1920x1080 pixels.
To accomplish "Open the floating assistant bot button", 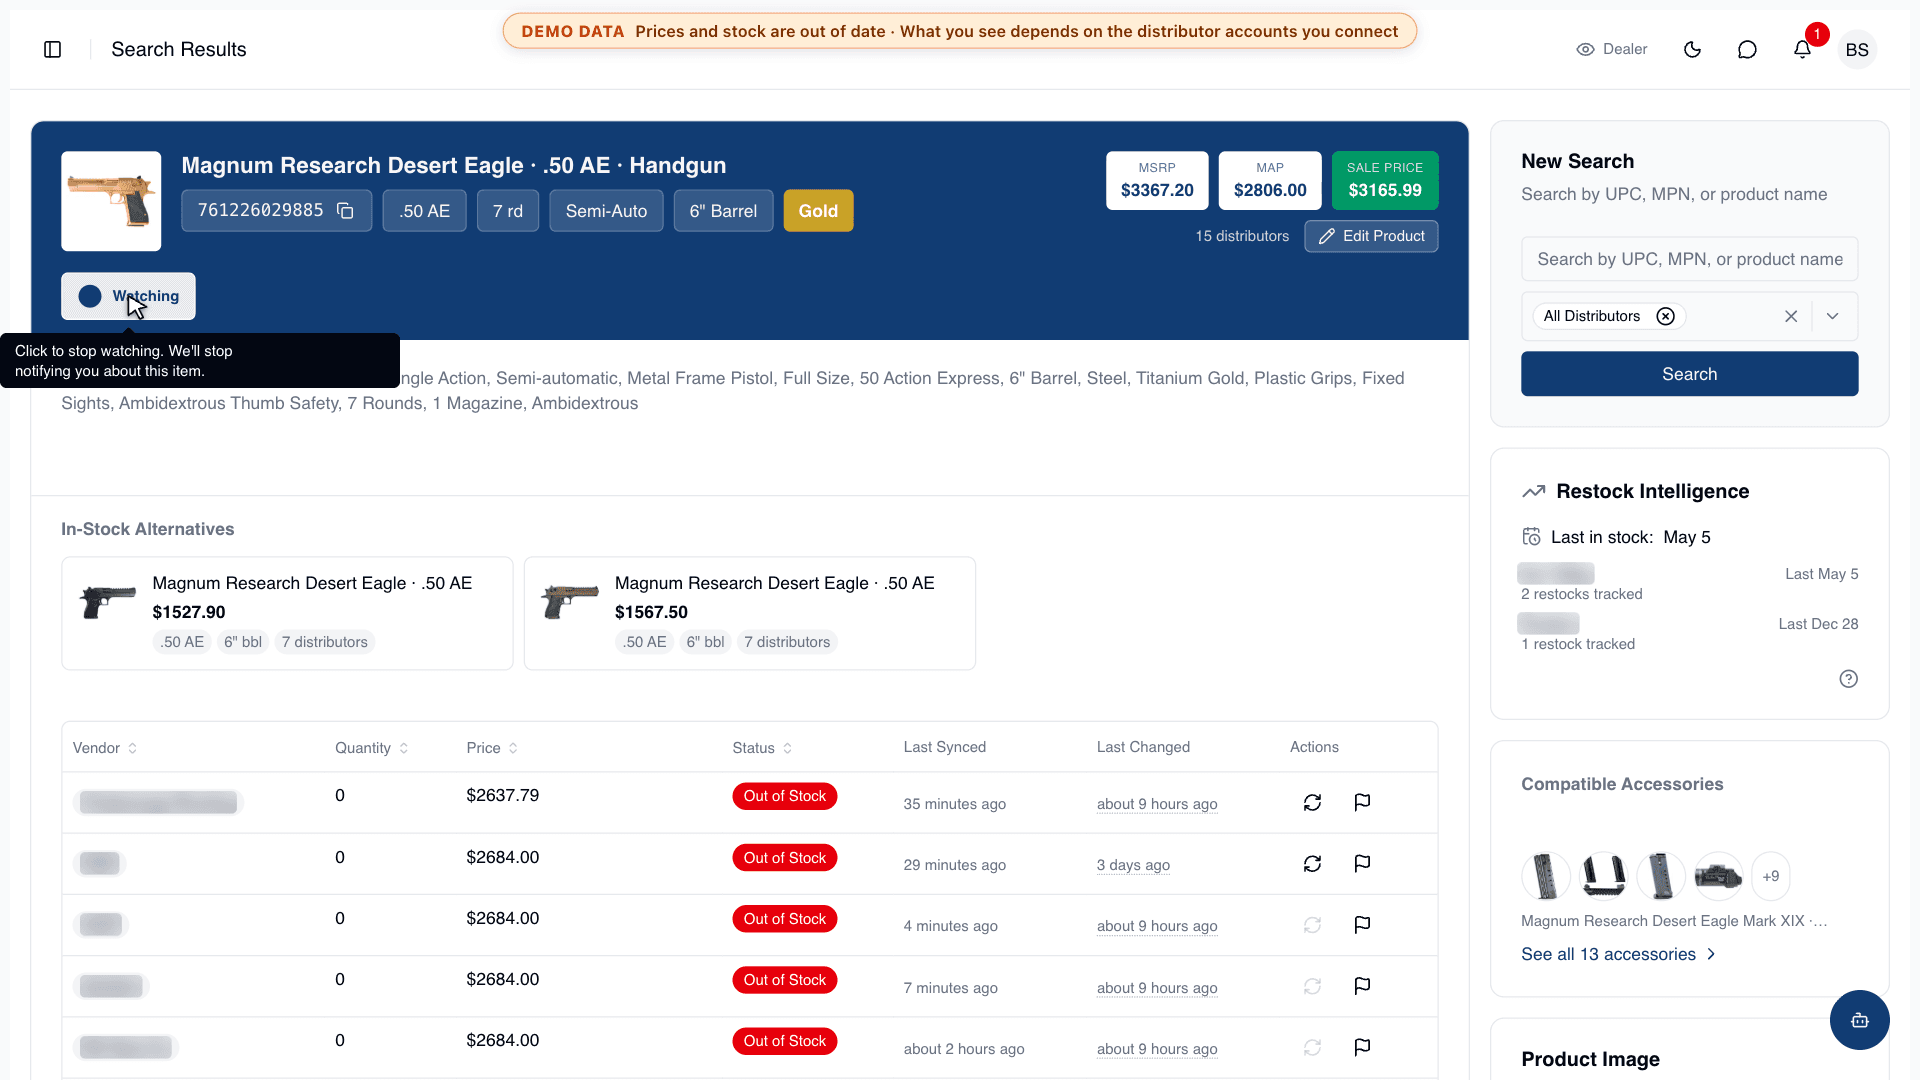I will (1859, 1020).
